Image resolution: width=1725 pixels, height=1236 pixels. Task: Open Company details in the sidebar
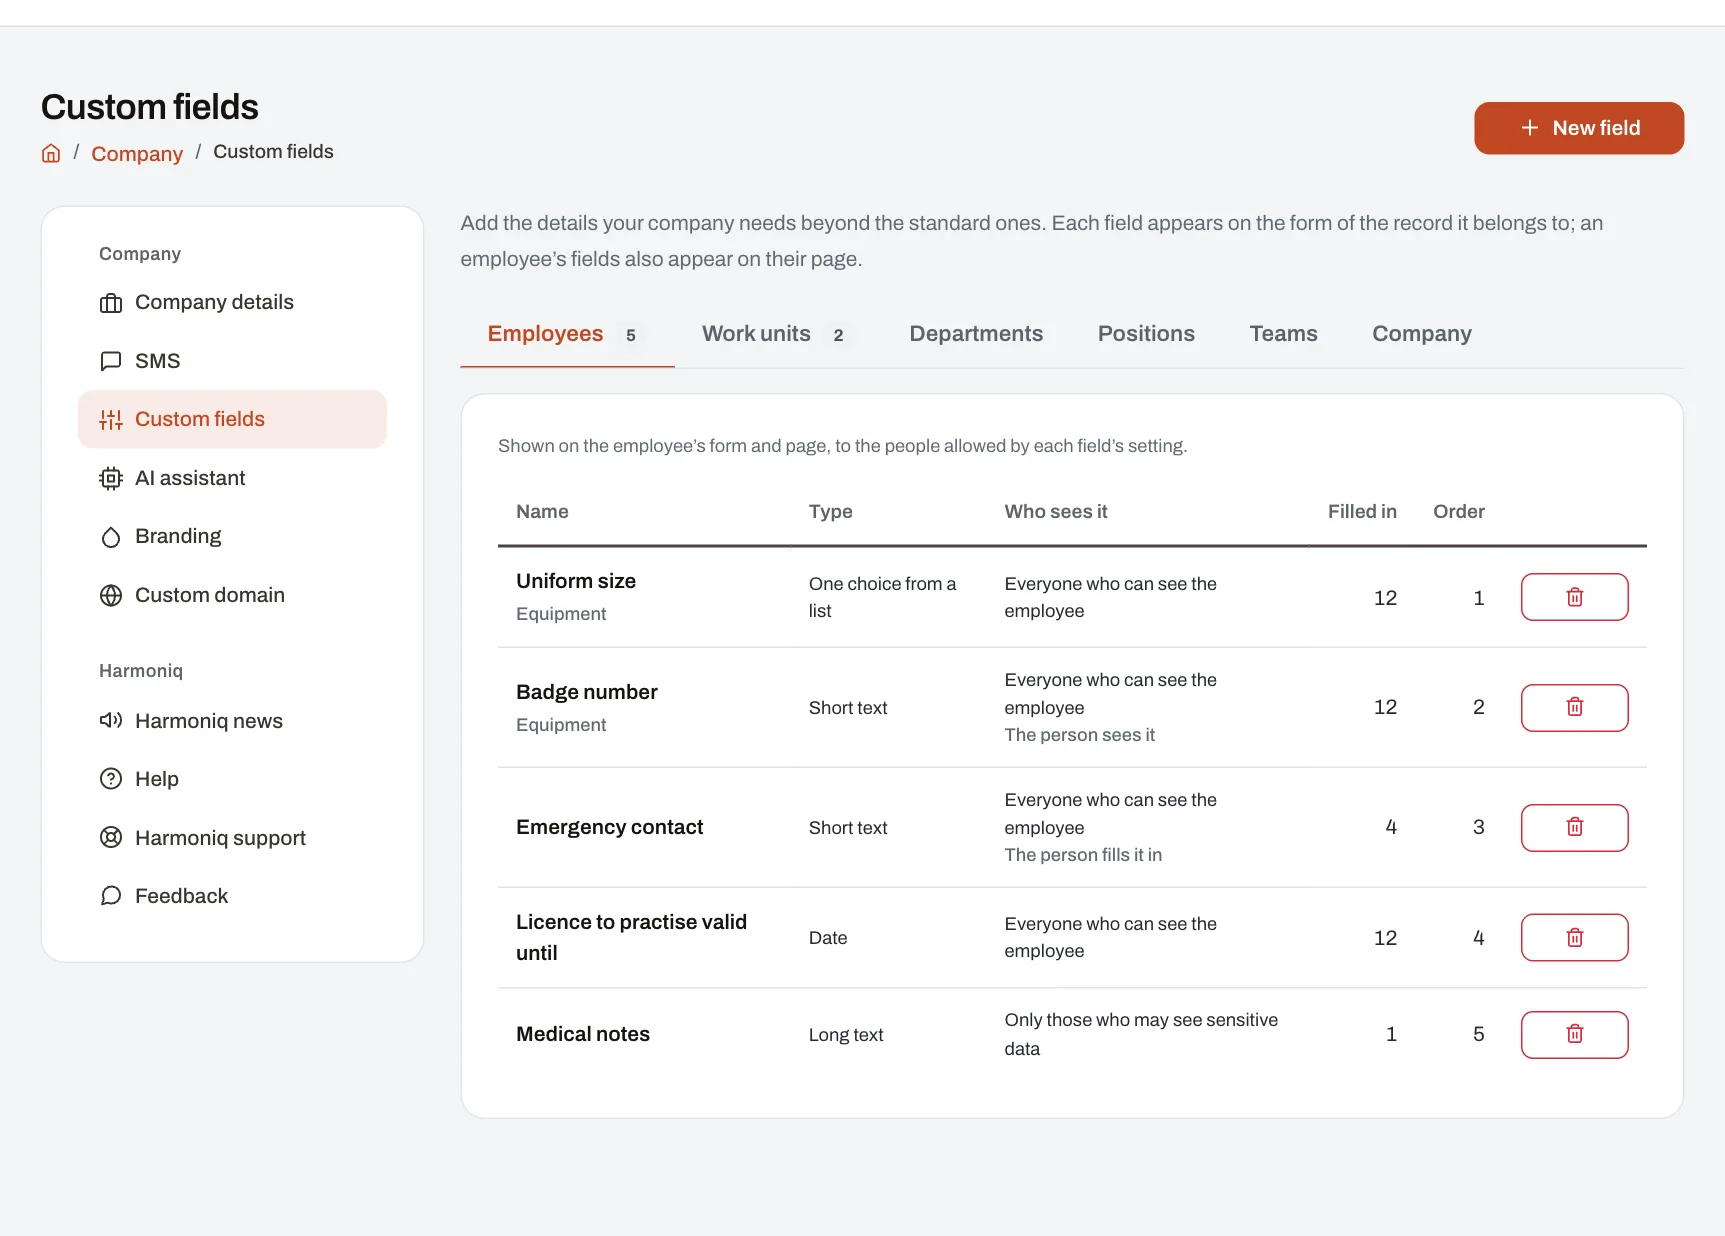click(x=232, y=302)
